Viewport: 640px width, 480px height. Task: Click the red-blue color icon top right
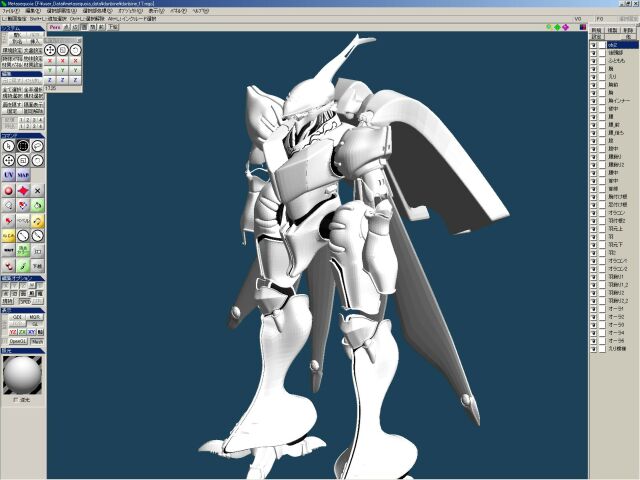coord(583,27)
